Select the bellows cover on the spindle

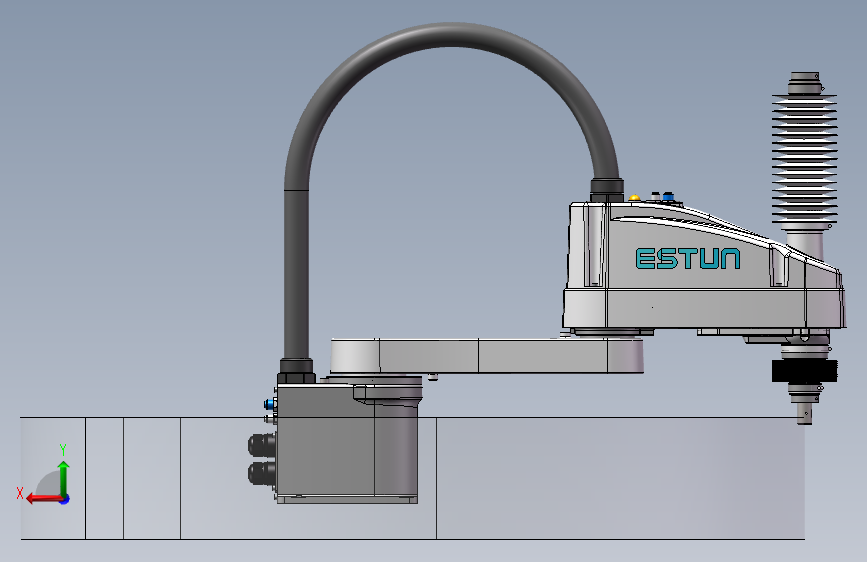coord(805,160)
